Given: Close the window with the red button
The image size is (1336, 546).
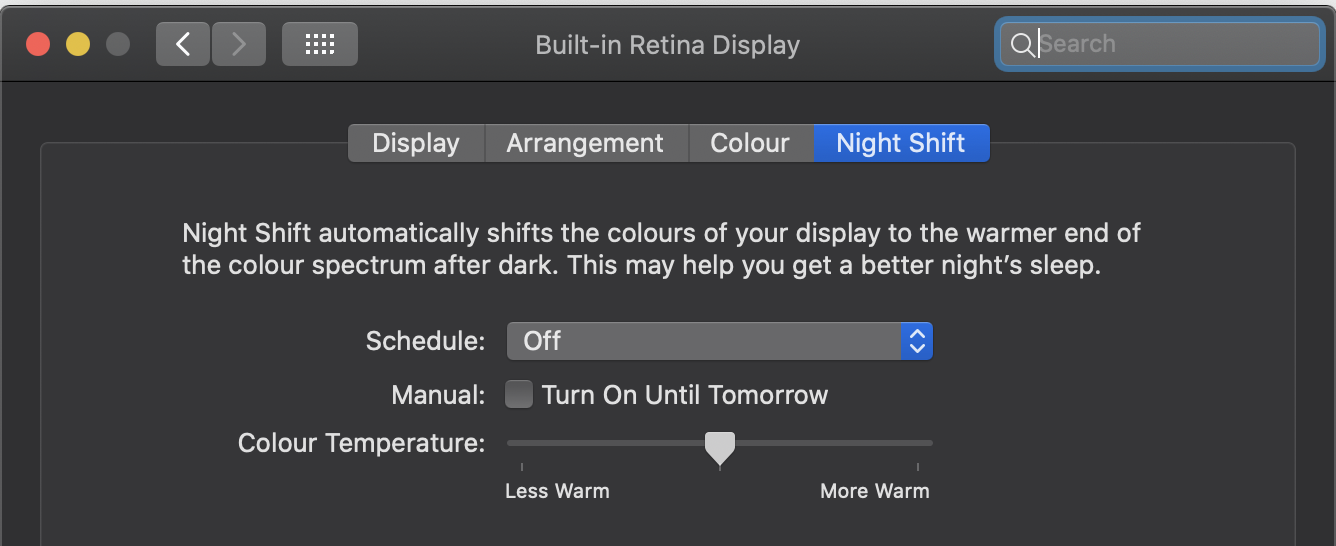Looking at the screenshot, I should point(38,44).
